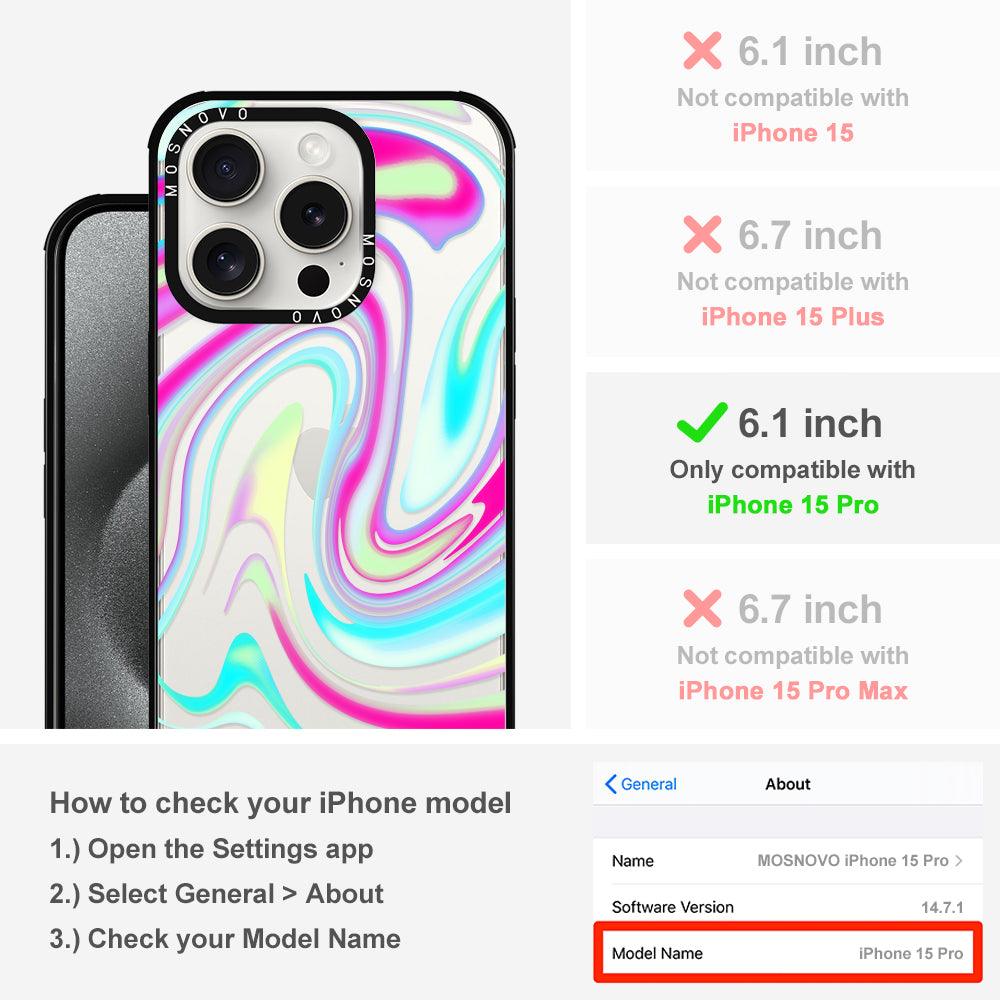This screenshot has height=1000, width=1000.
Task: Click the About title header
Action: (788, 784)
